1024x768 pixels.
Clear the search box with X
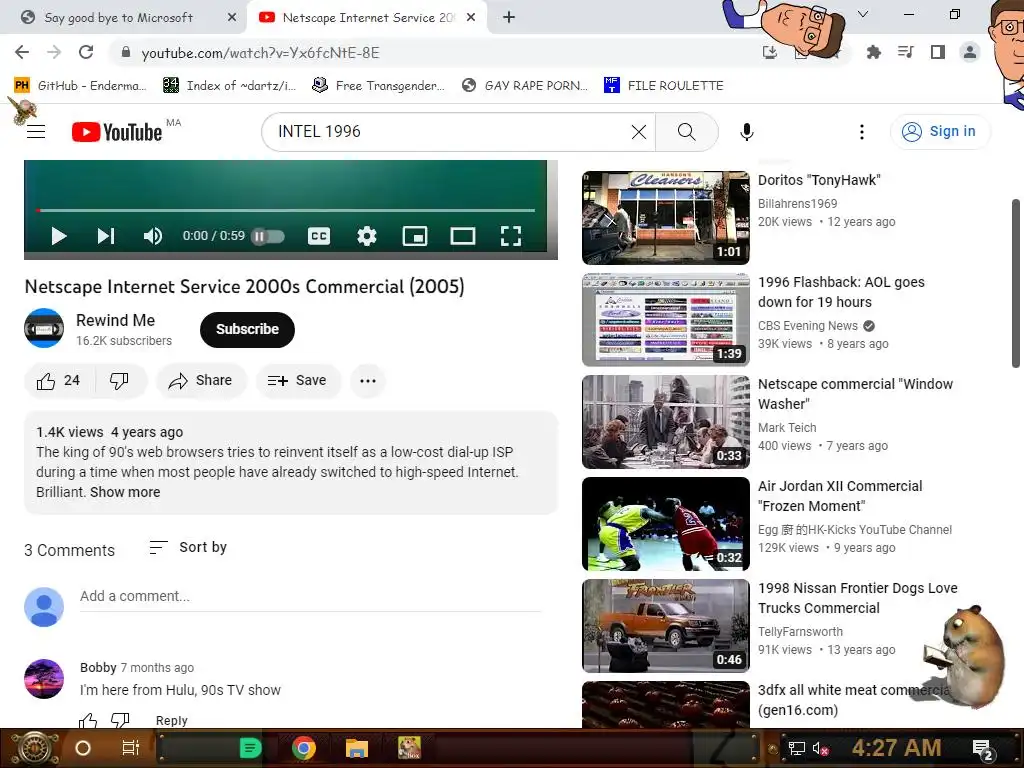639,132
